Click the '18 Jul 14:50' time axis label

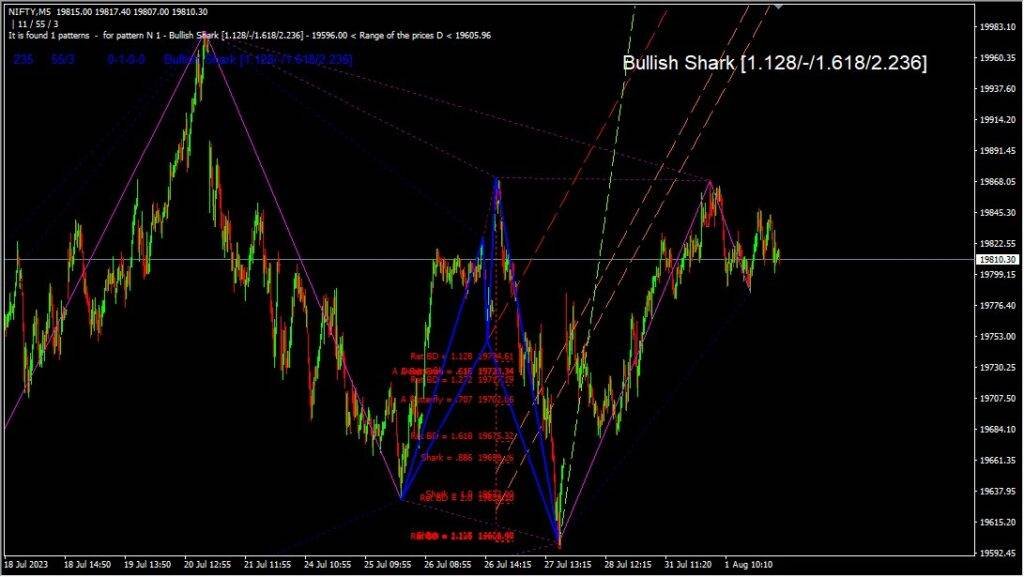point(88,565)
